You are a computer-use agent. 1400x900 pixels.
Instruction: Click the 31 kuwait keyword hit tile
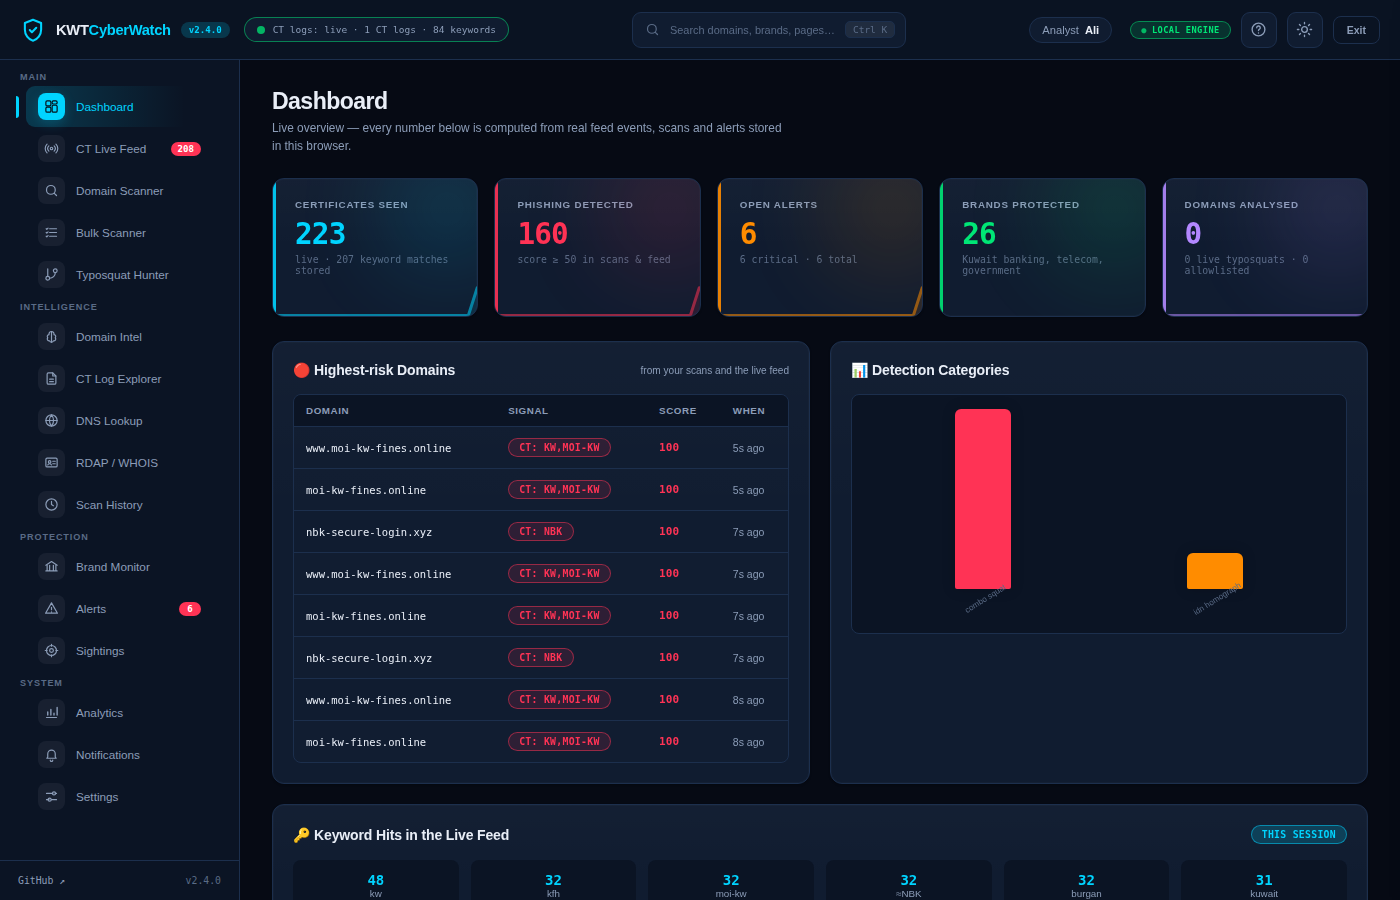[x=1264, y=882]
